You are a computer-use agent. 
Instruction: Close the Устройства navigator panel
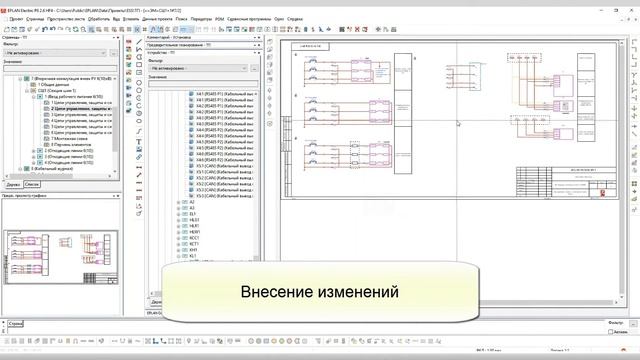(259, 53)
